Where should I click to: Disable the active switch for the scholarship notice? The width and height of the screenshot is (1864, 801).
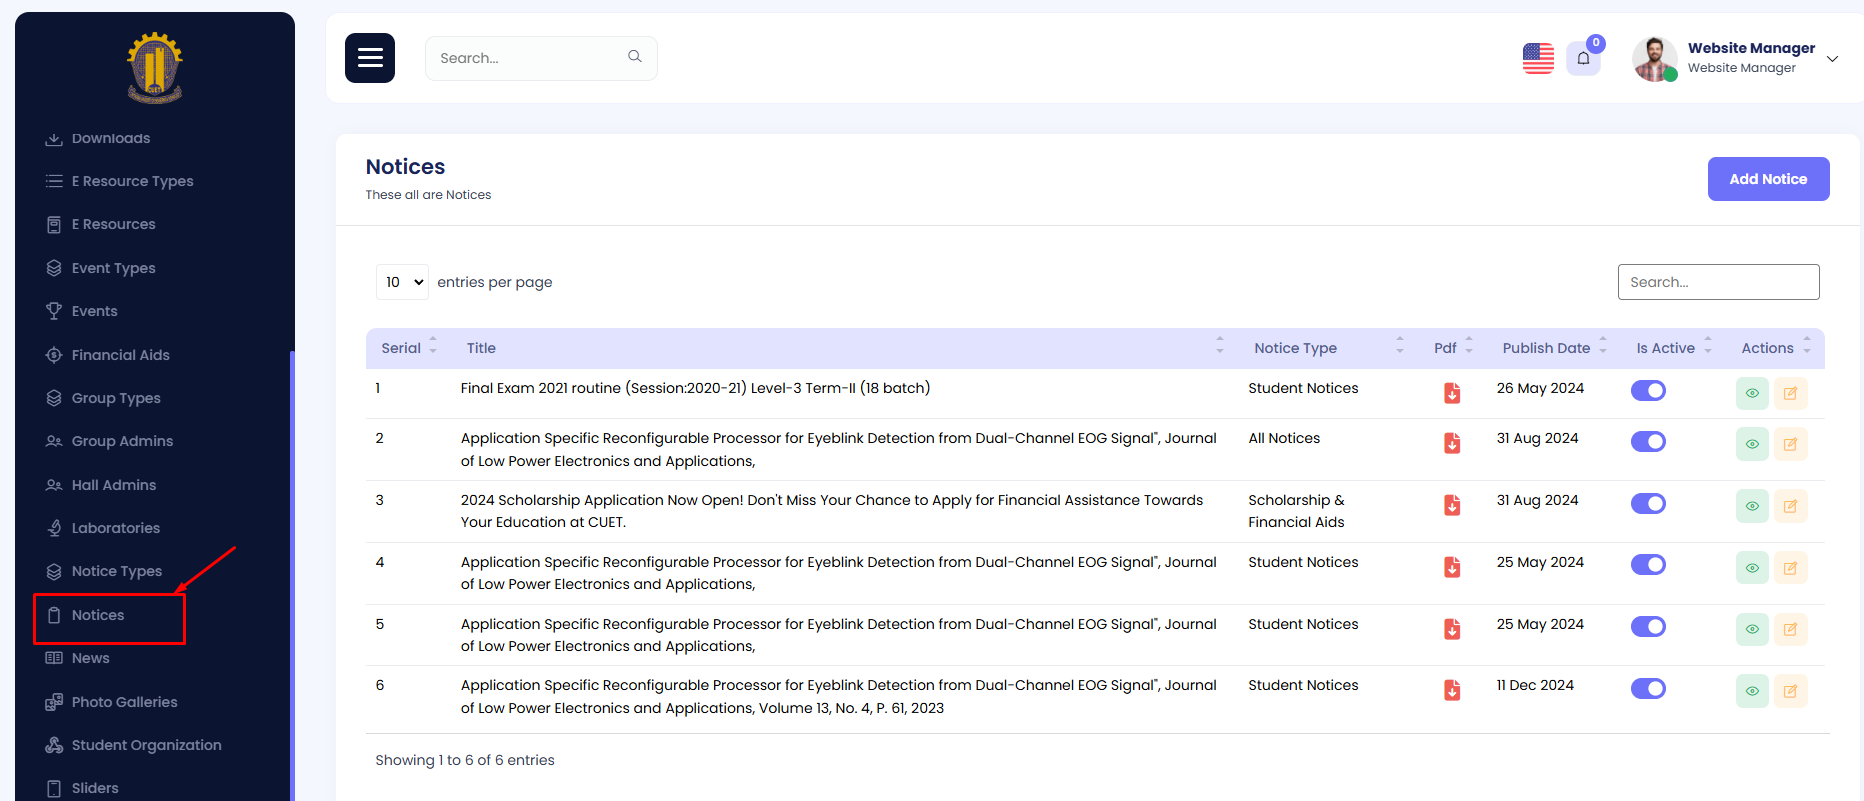click(1648, 503)
